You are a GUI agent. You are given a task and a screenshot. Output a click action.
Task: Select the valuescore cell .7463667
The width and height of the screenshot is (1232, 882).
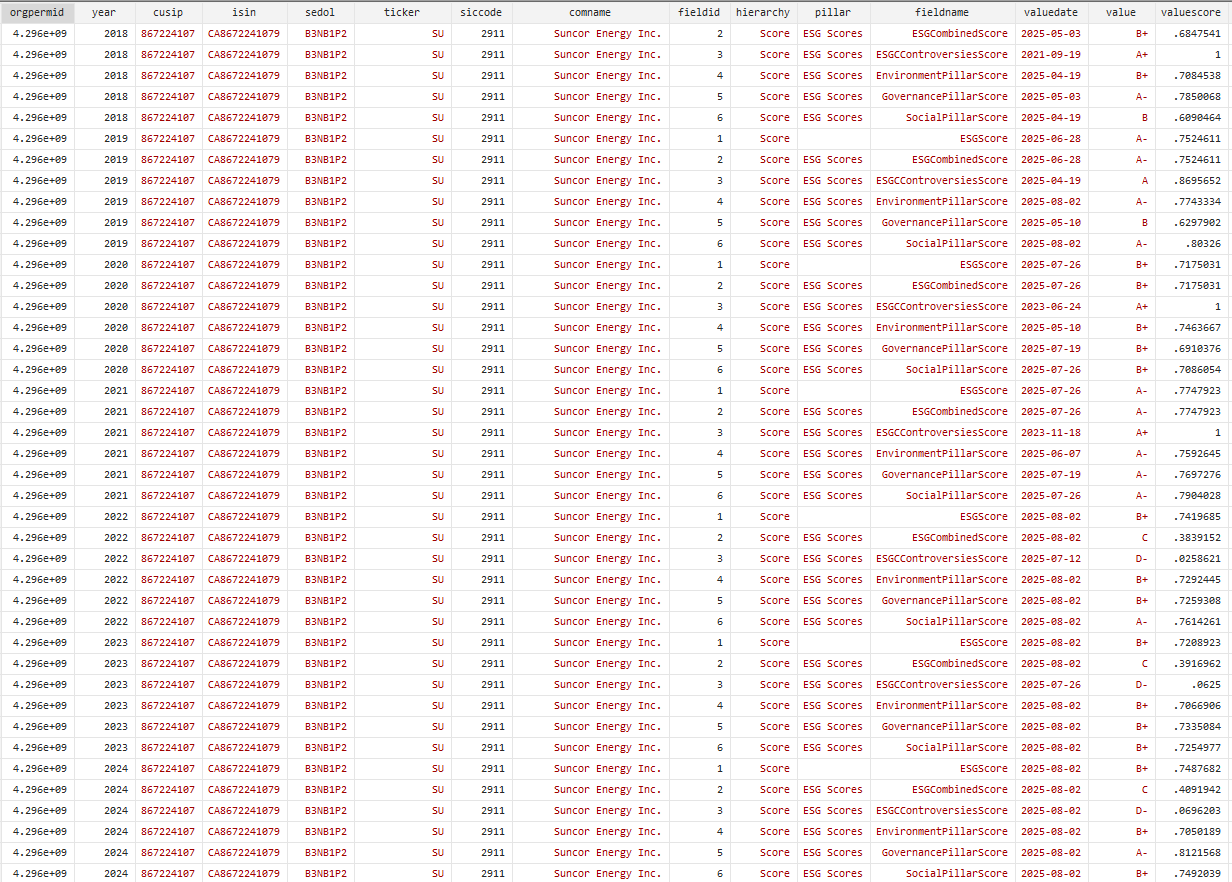pyautogui.click(x=1190, y=328)
